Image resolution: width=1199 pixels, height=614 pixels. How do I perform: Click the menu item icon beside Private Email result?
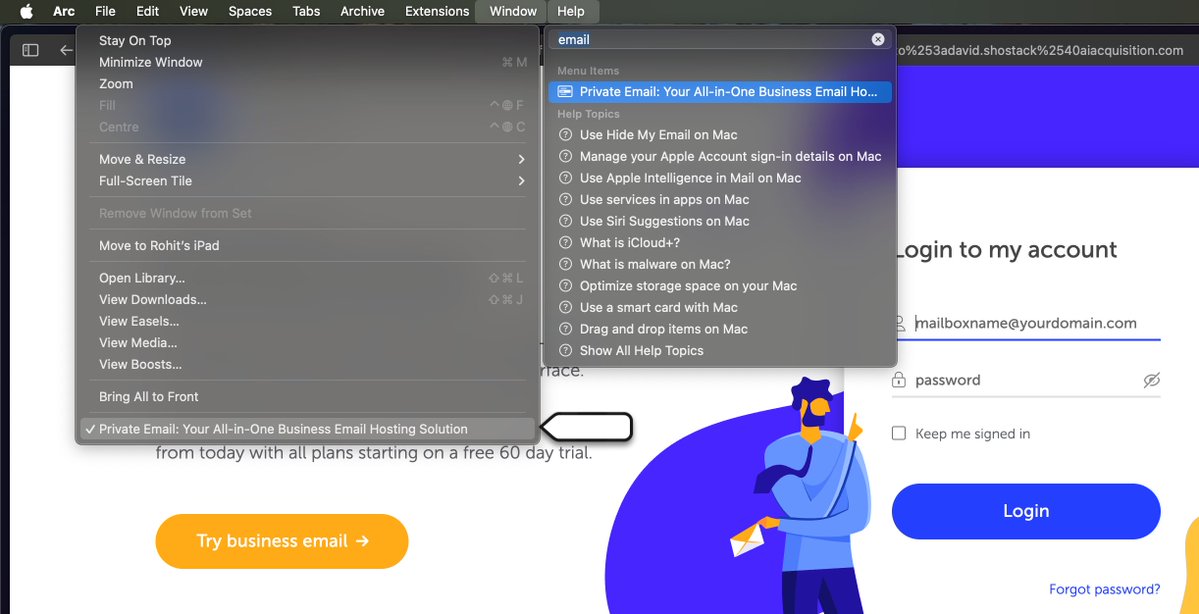565,92
